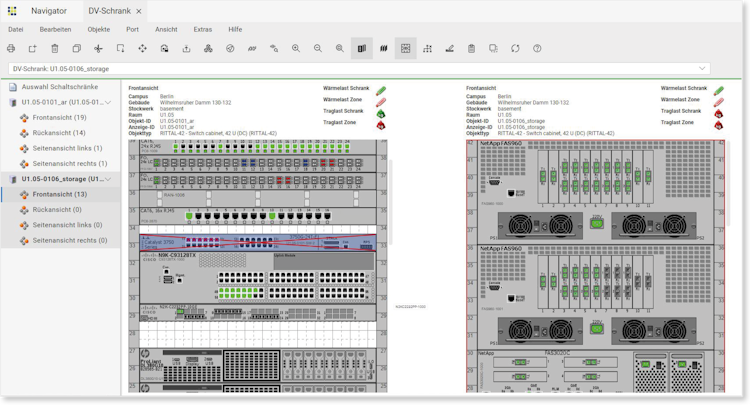This screenshot has width=750, height=405.
Task: Toggle the highlighted cabinet view toolbar button
Action: [362, 48]
